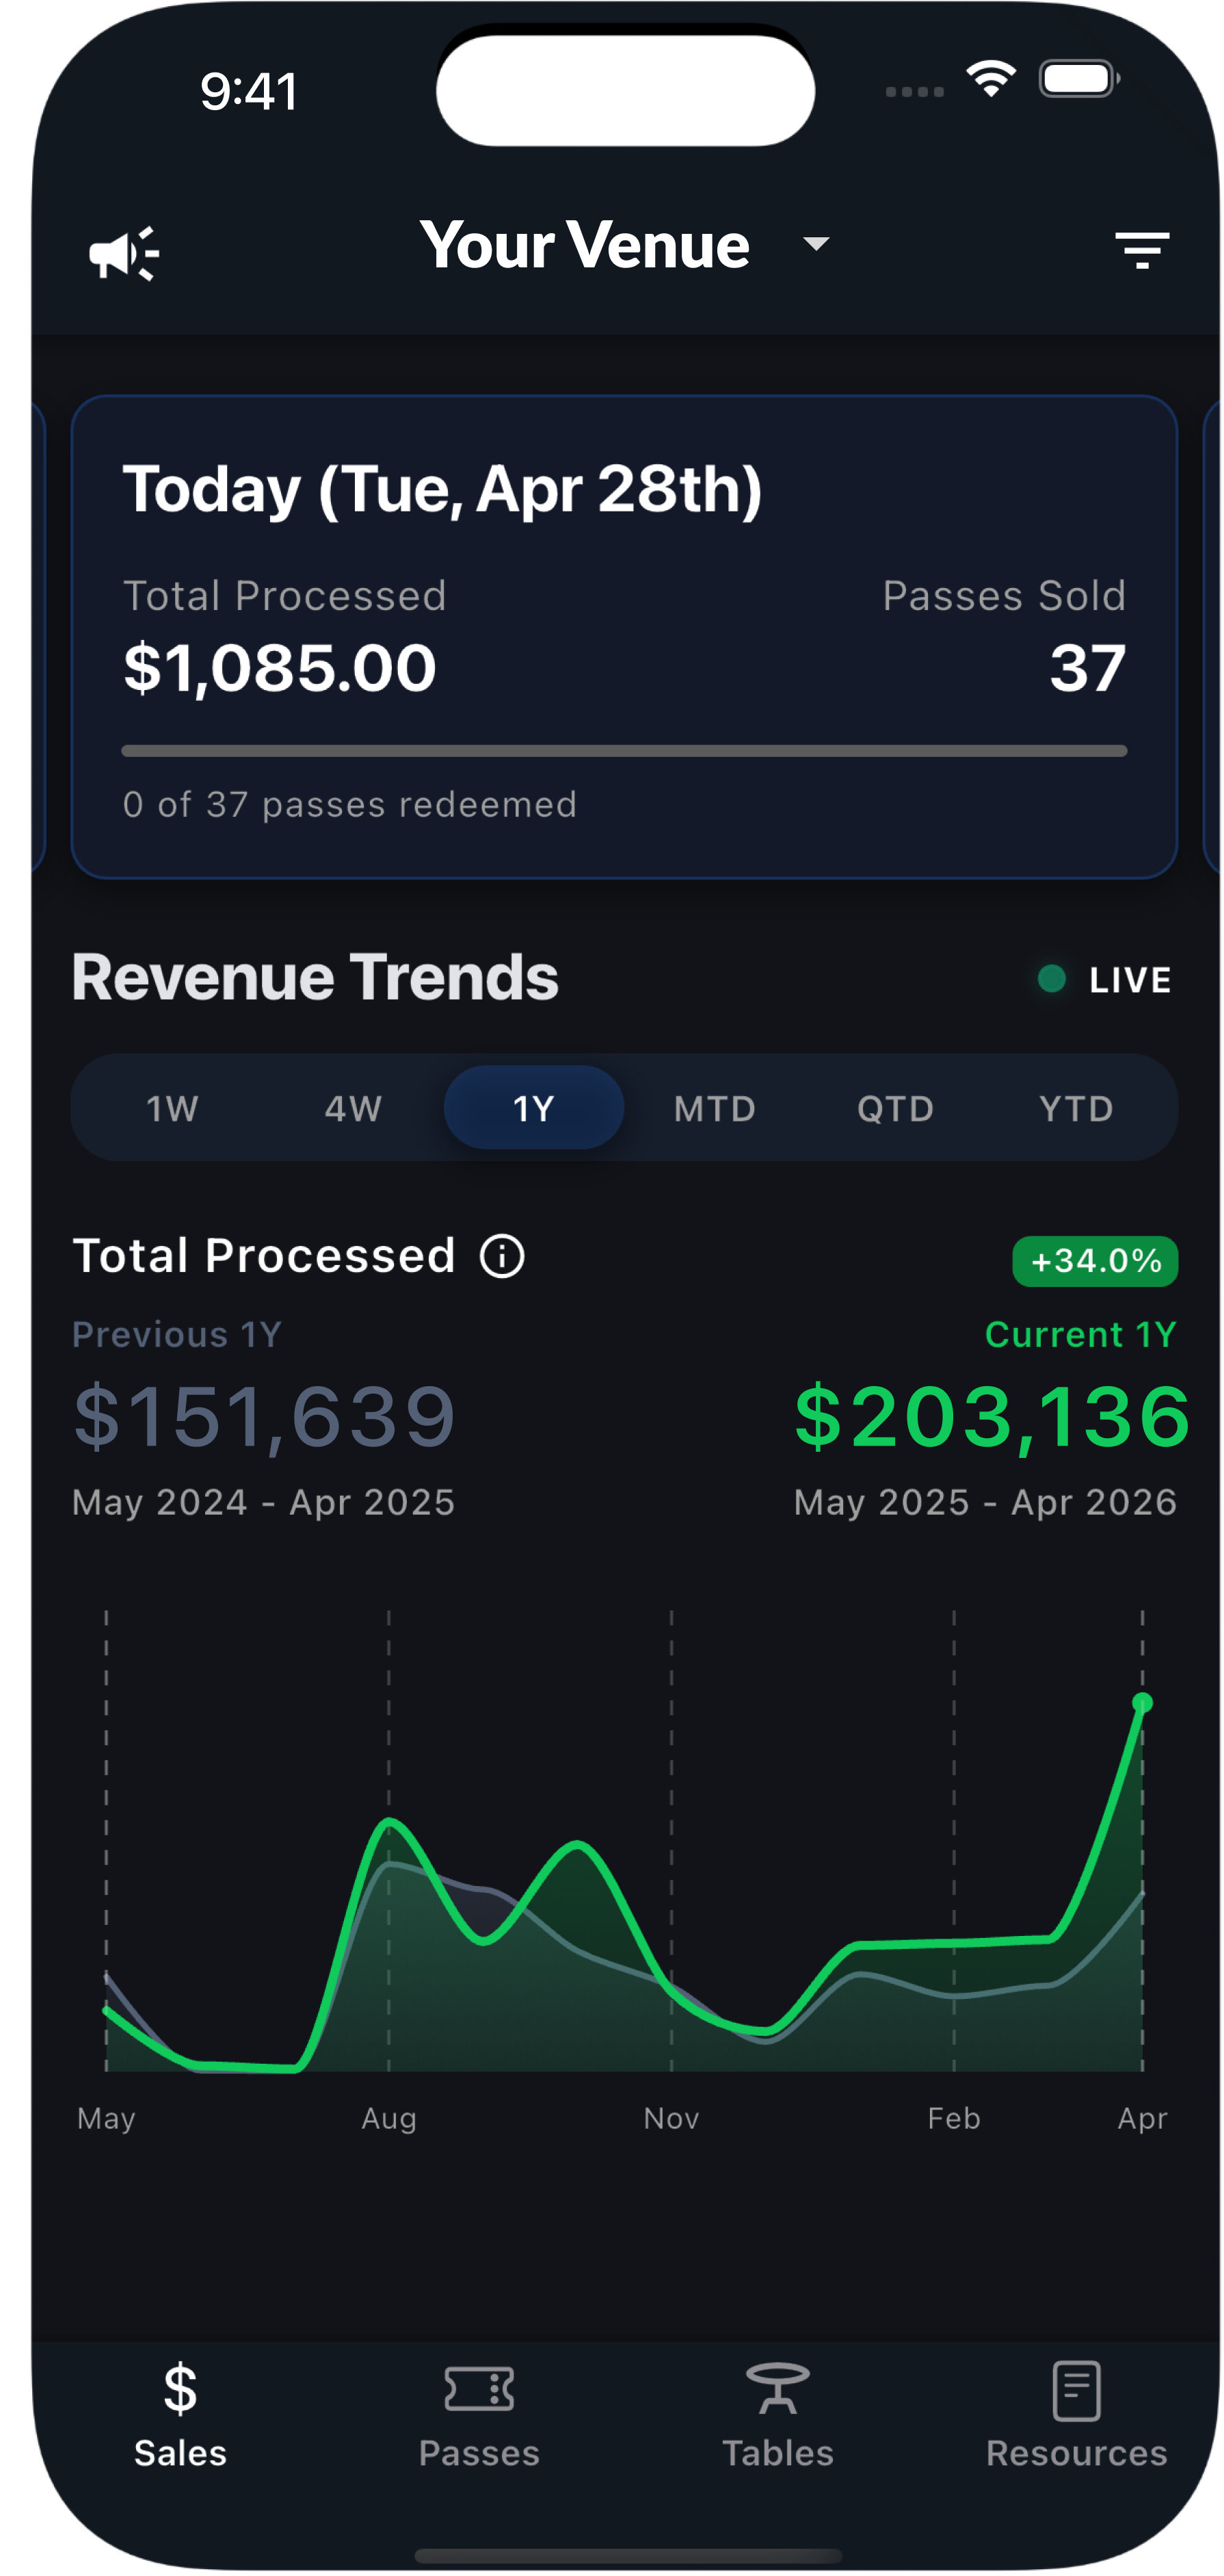The height and width of the screenshot is (2576, 1224).
Task: Tap the Today (Tue, Apr 28th) card title
Action: (x=442, y=490)
